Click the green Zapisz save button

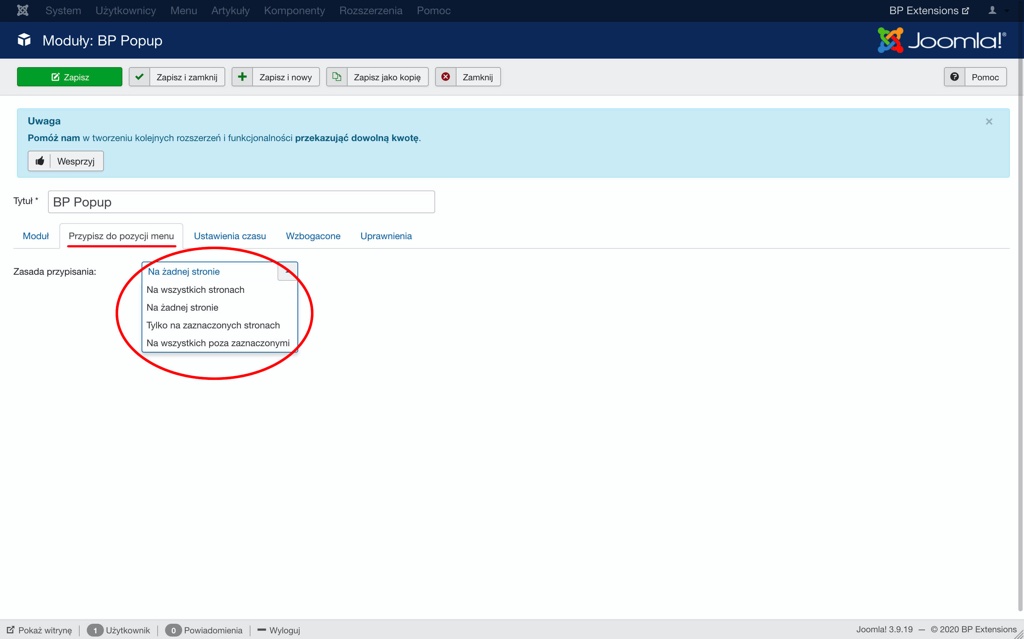(69, 77)
